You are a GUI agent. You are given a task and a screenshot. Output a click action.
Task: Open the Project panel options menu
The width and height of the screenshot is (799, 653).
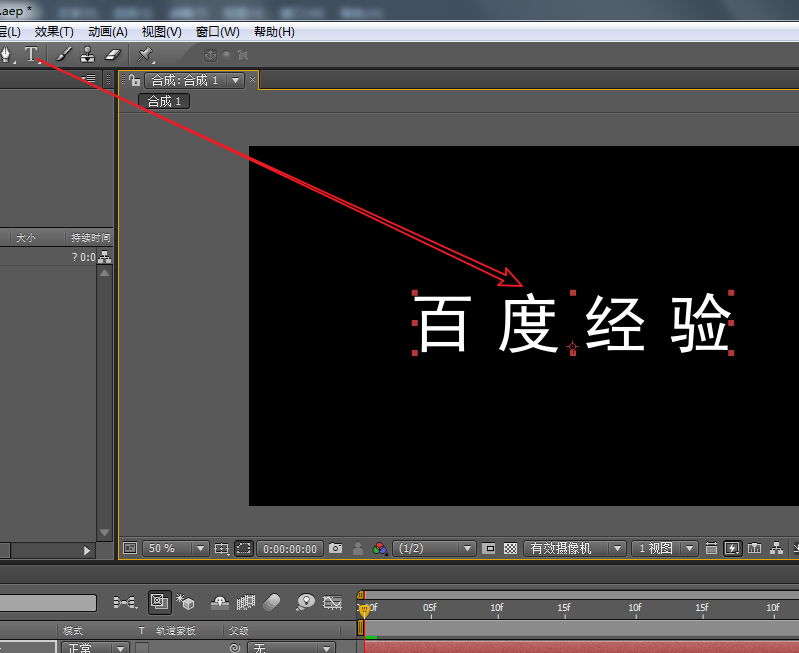tap(90, 79)
